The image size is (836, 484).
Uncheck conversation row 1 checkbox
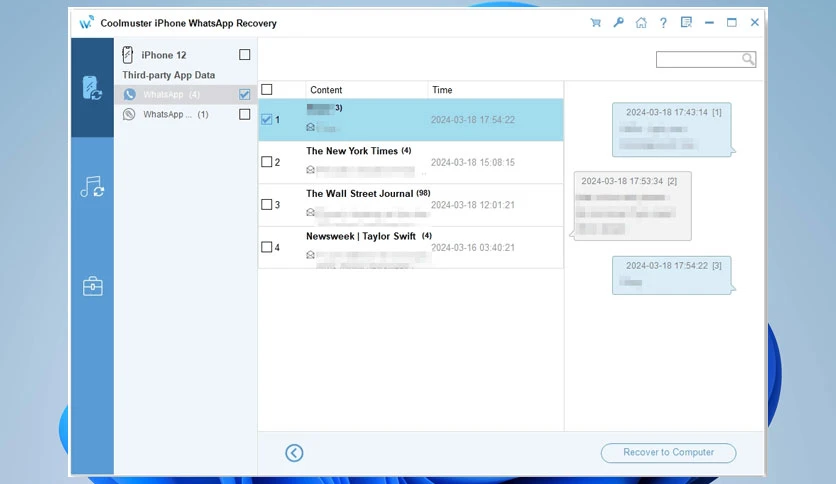pos(267,119)
